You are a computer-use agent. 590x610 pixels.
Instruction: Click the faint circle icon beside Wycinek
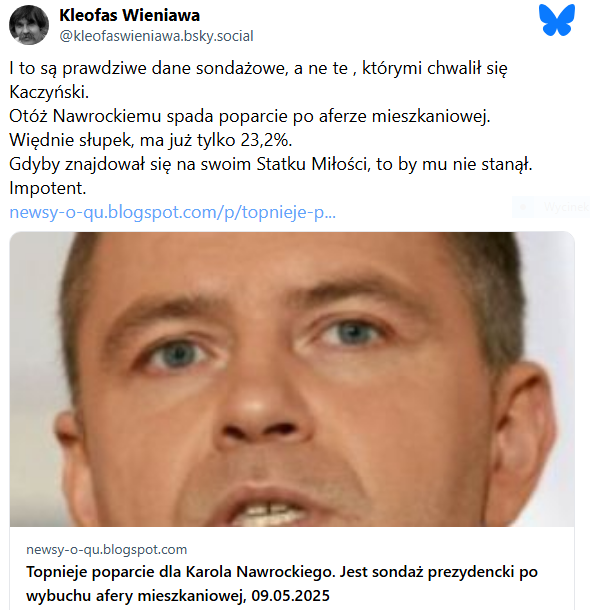coord(523,207)
